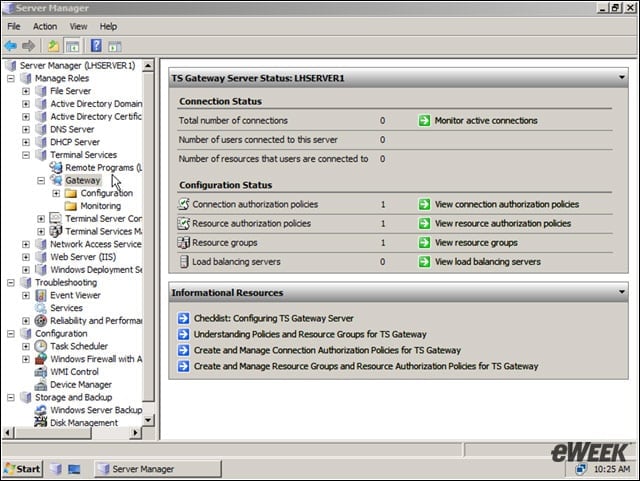Click the Back arrow toolbar icon
640x481 pixels.
coord(11,46)
